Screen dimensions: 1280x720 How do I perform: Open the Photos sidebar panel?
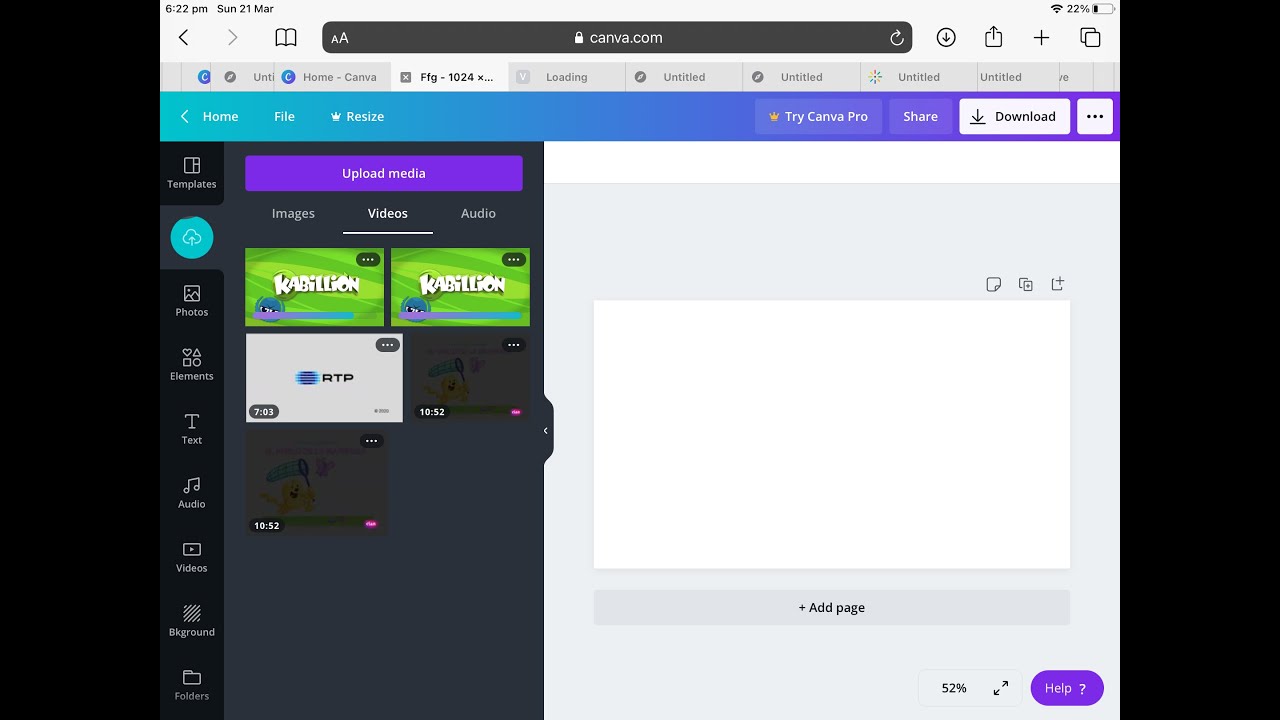pos(192,301)
